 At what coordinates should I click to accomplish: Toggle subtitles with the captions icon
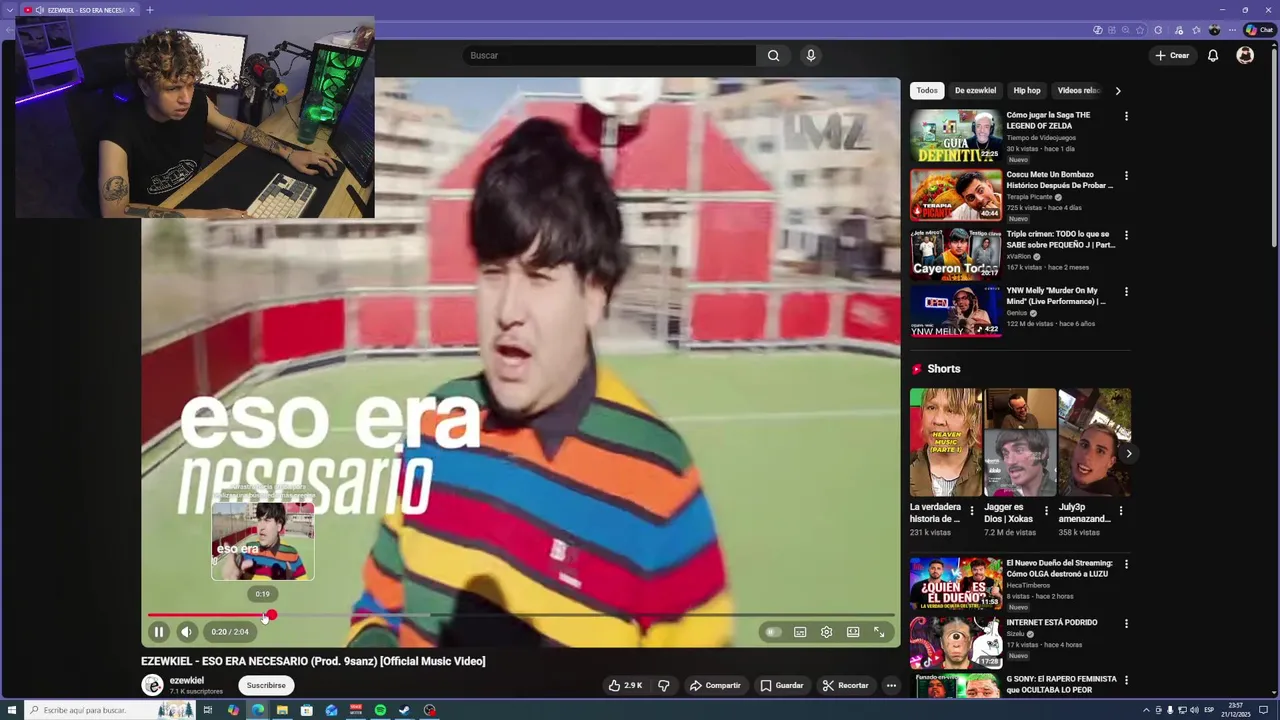[800, 632]
